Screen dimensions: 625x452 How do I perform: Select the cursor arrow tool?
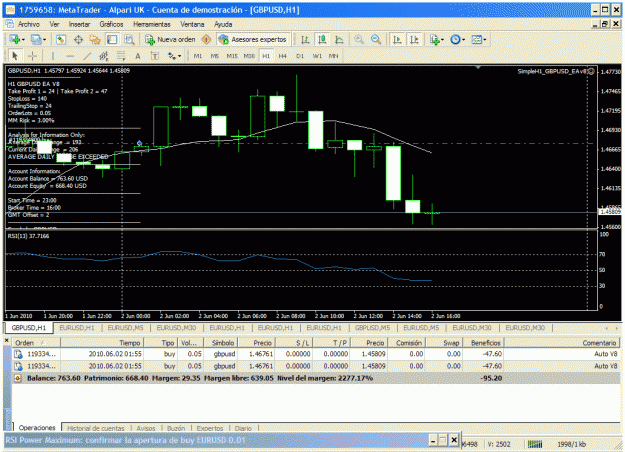[15, 56]
